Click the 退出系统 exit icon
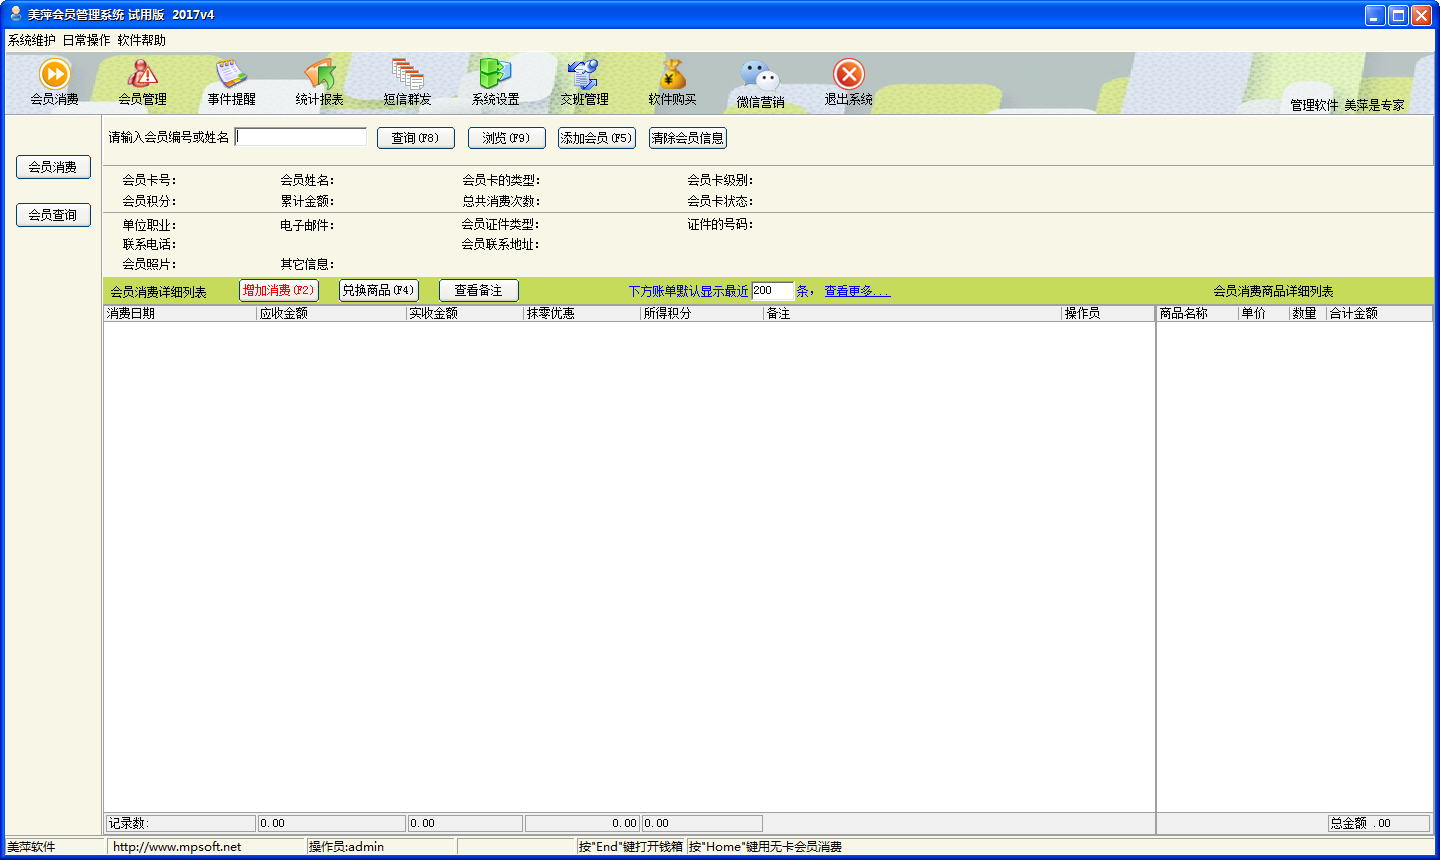The height and width of the screenshot is (860, 1440). pos(848,82)
